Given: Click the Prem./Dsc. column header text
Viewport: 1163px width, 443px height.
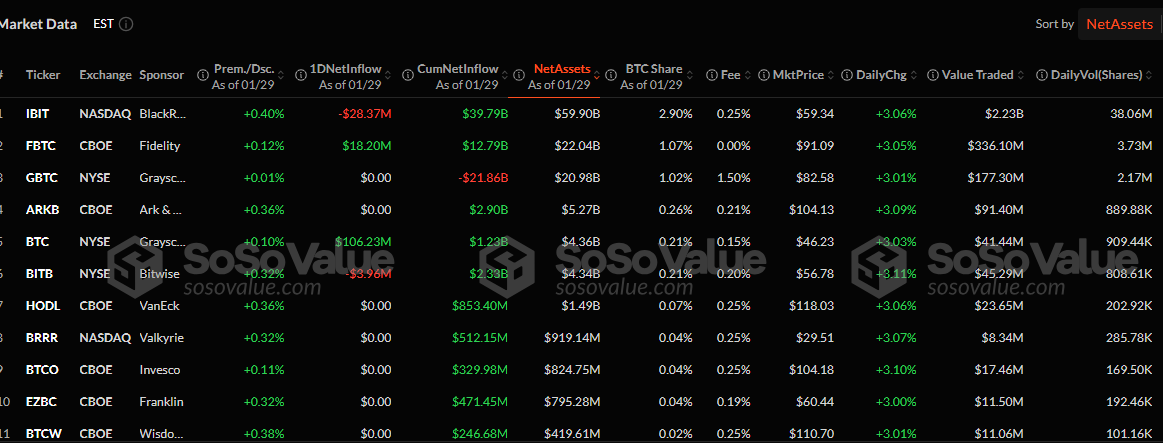Looking at the screenshot, I should 244,68.
